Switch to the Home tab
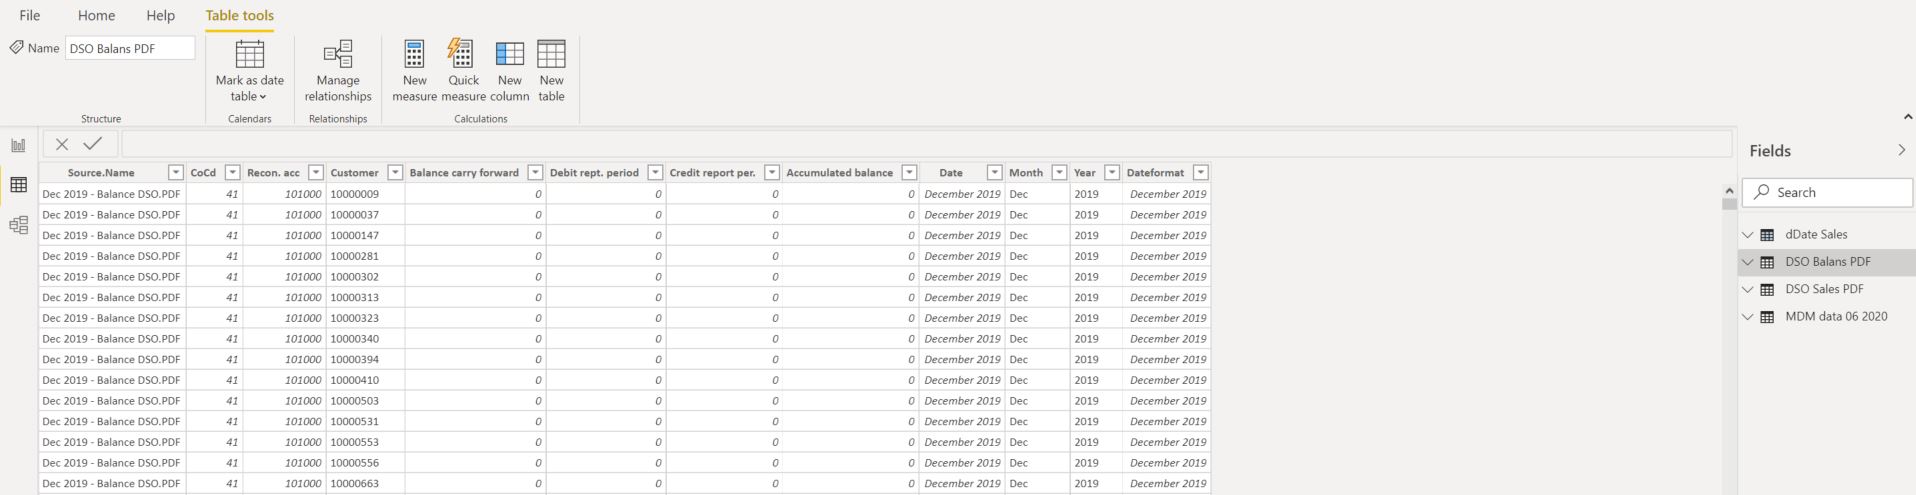Viewport: 1916px width, 495px height. (96, 15)
